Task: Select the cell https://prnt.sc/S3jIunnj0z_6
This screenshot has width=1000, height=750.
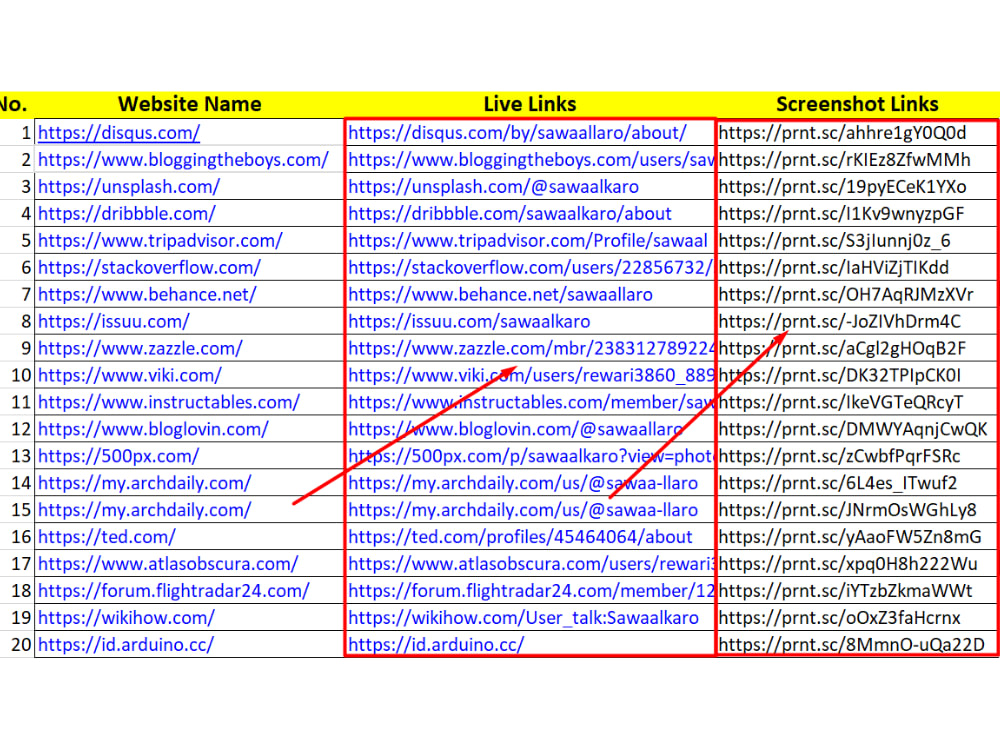Action: point(857,240)
